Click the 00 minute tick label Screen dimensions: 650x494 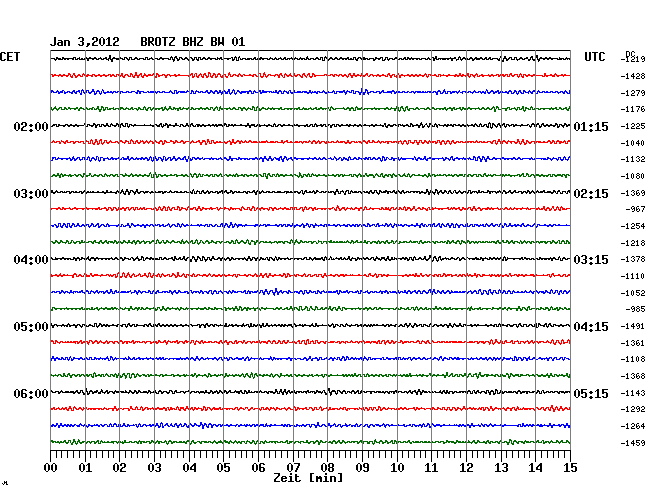(51, 467)
